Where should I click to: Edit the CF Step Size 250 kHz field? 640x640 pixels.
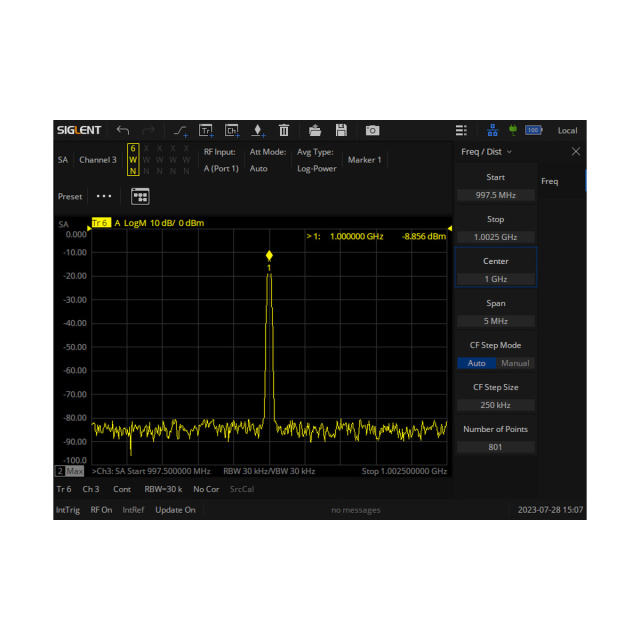496,405
